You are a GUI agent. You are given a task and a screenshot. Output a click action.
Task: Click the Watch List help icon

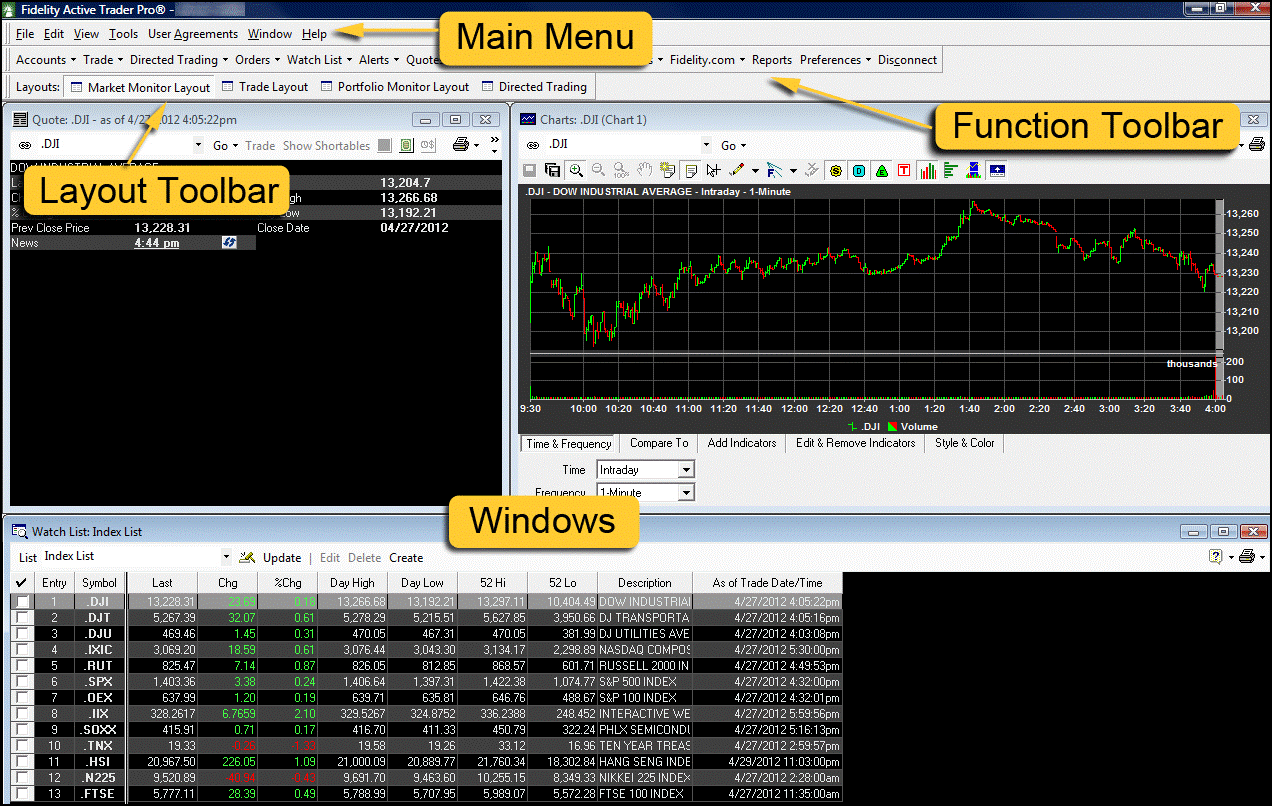point(1216,557)
